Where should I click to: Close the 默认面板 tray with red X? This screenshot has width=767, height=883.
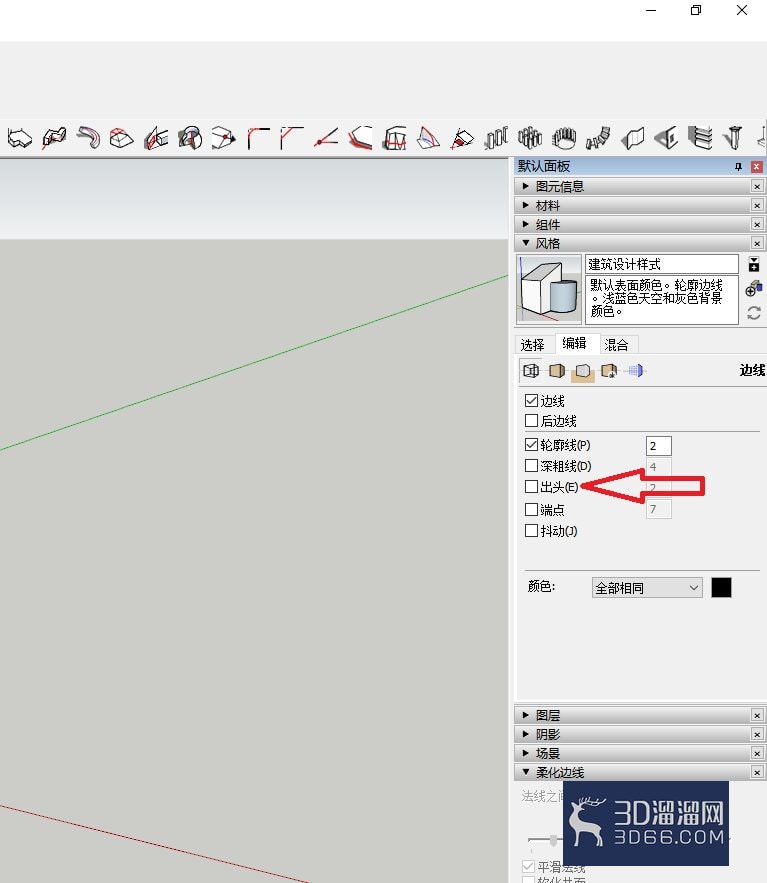757,166
